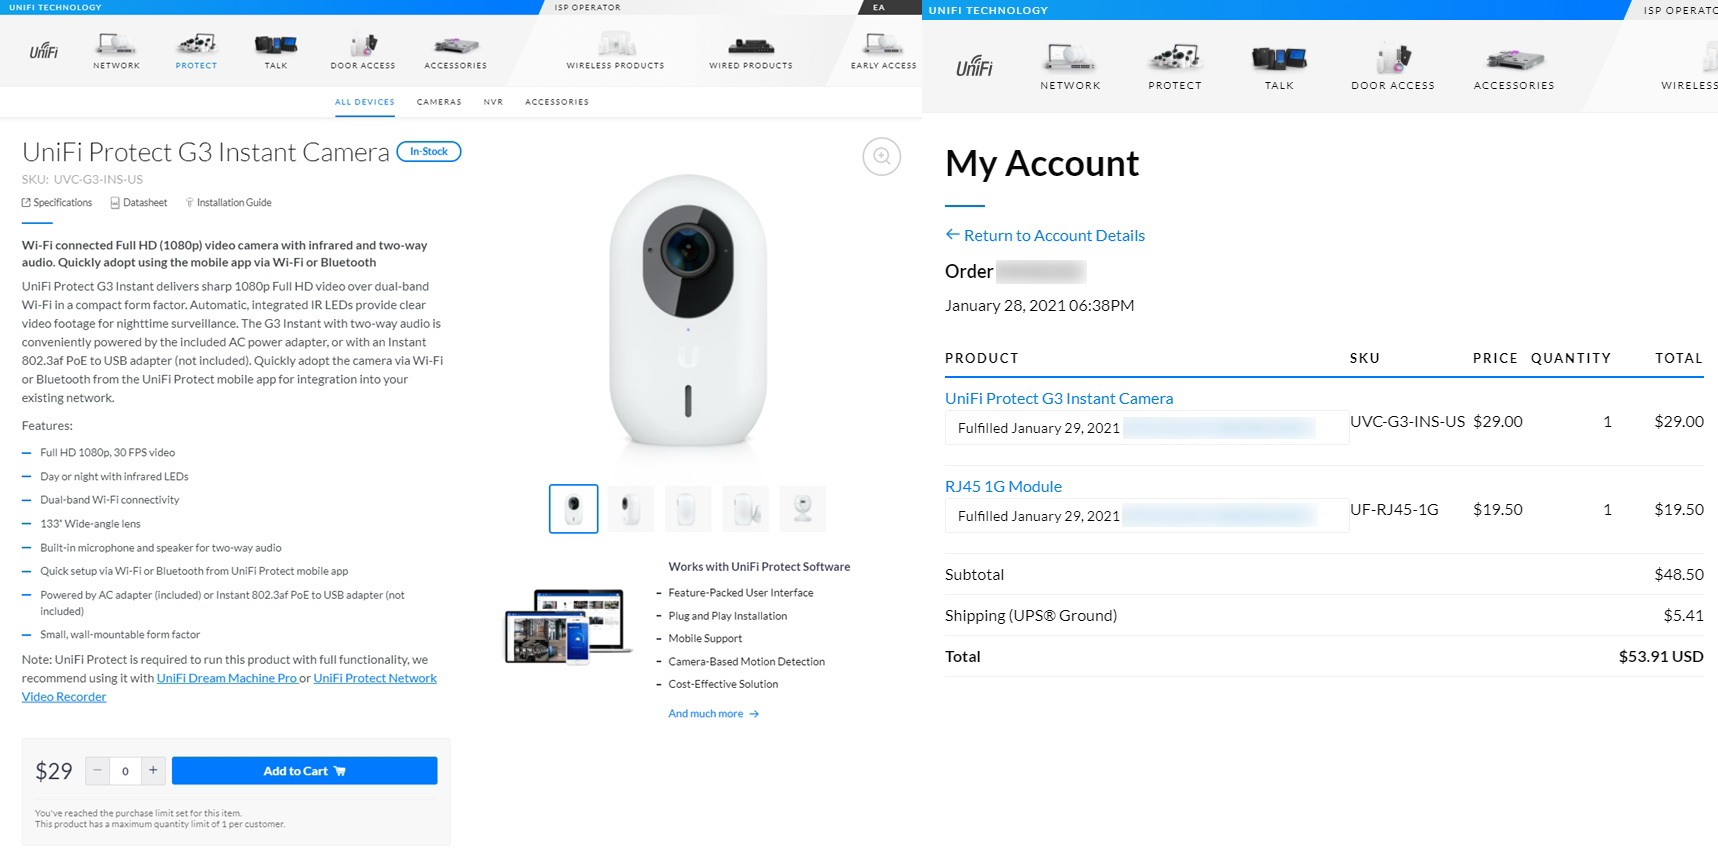Viewport: 1718px width, 865px height.
Task: Click the main camera product image
Action: (688, 311)
